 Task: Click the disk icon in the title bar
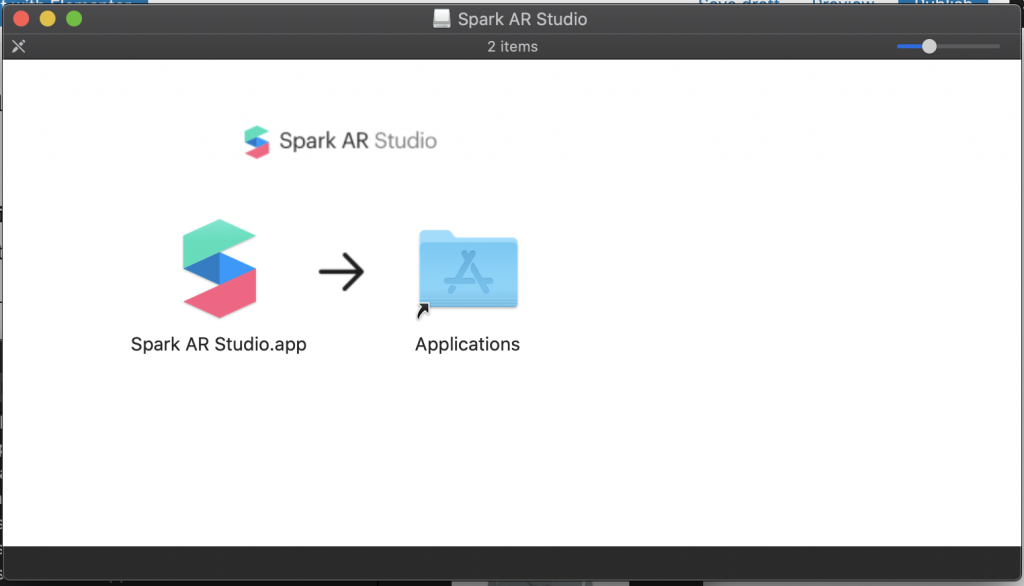(x=441, y=18)
